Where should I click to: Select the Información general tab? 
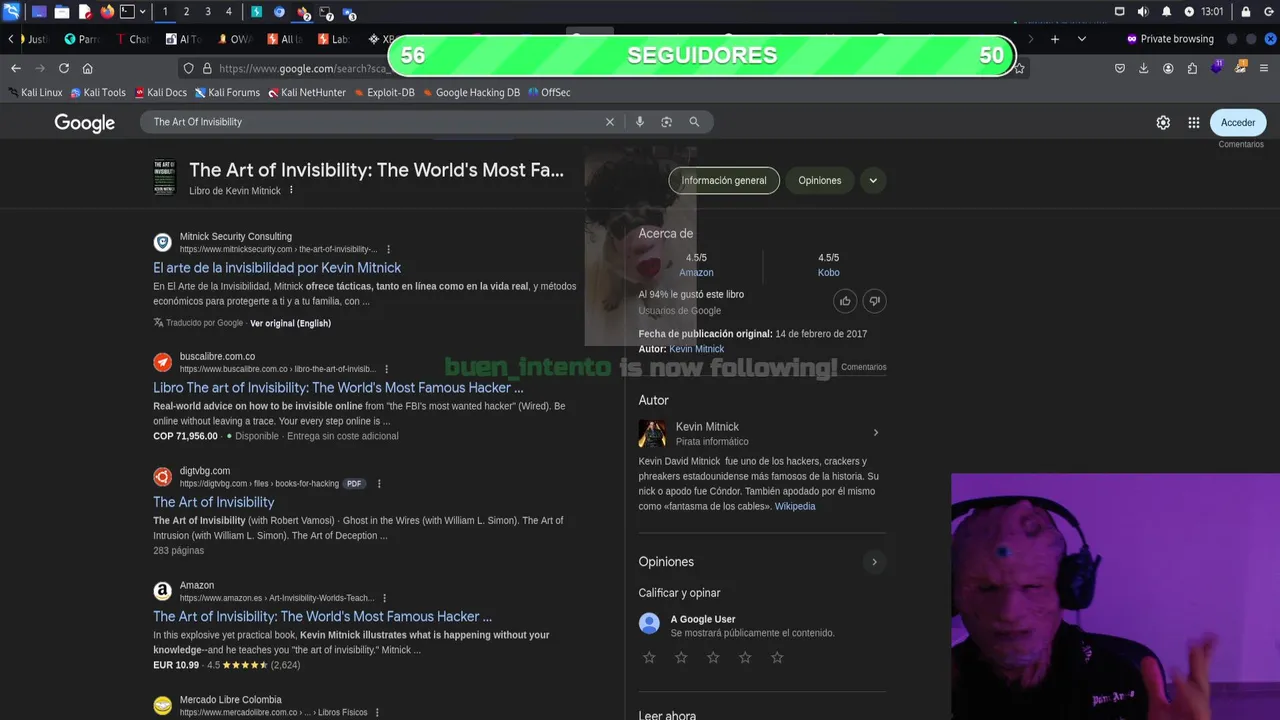coord(724,180)
